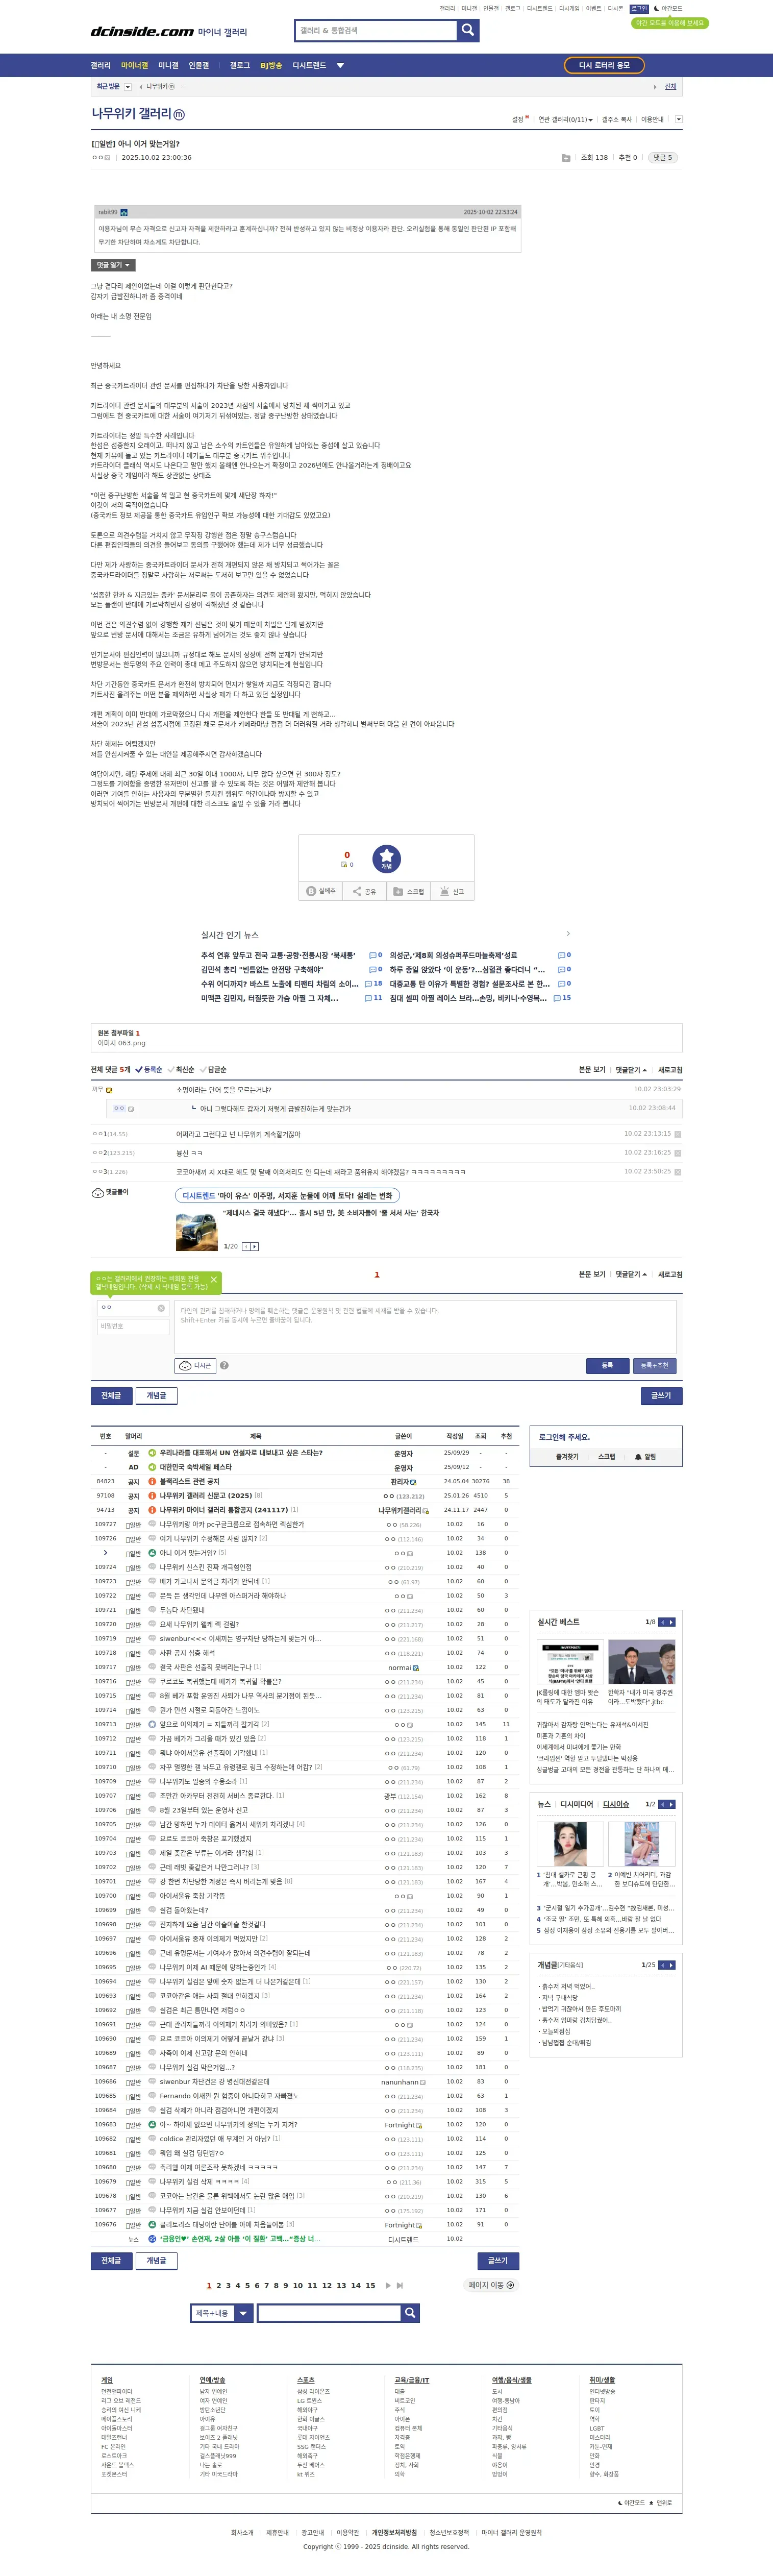Click the 페이지 이동 go icon
Viewport: 773px width, 2576px height.
tap(511, 2285)
